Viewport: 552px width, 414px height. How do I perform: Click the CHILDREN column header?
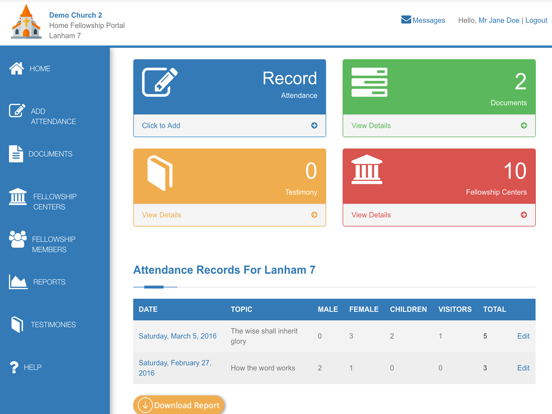[408, 309]
